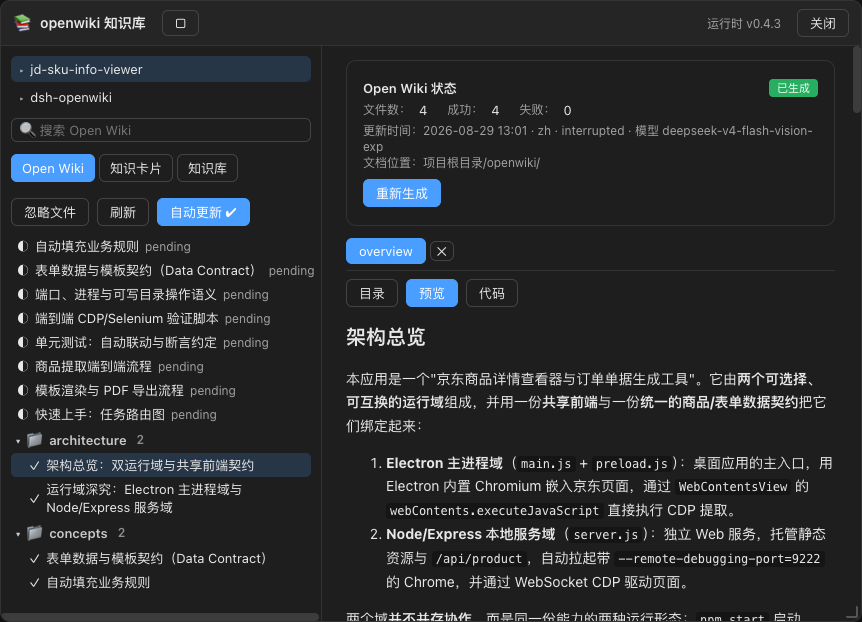The height and width of the screenshot is (622, 862).
Task: Click status icon of 模板渲染与 PDF 导出流程
Action: [x=23, y=390]
